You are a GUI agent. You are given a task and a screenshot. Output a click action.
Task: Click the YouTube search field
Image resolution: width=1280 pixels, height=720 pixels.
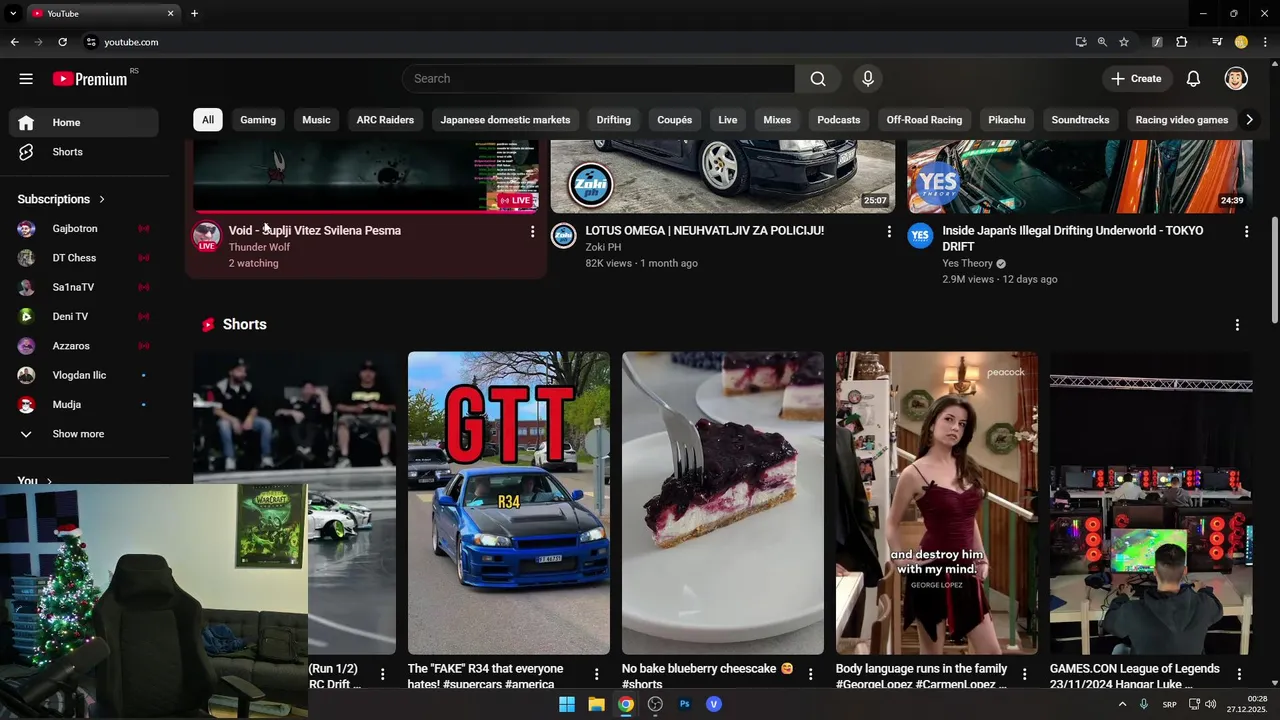click(598, 79)
